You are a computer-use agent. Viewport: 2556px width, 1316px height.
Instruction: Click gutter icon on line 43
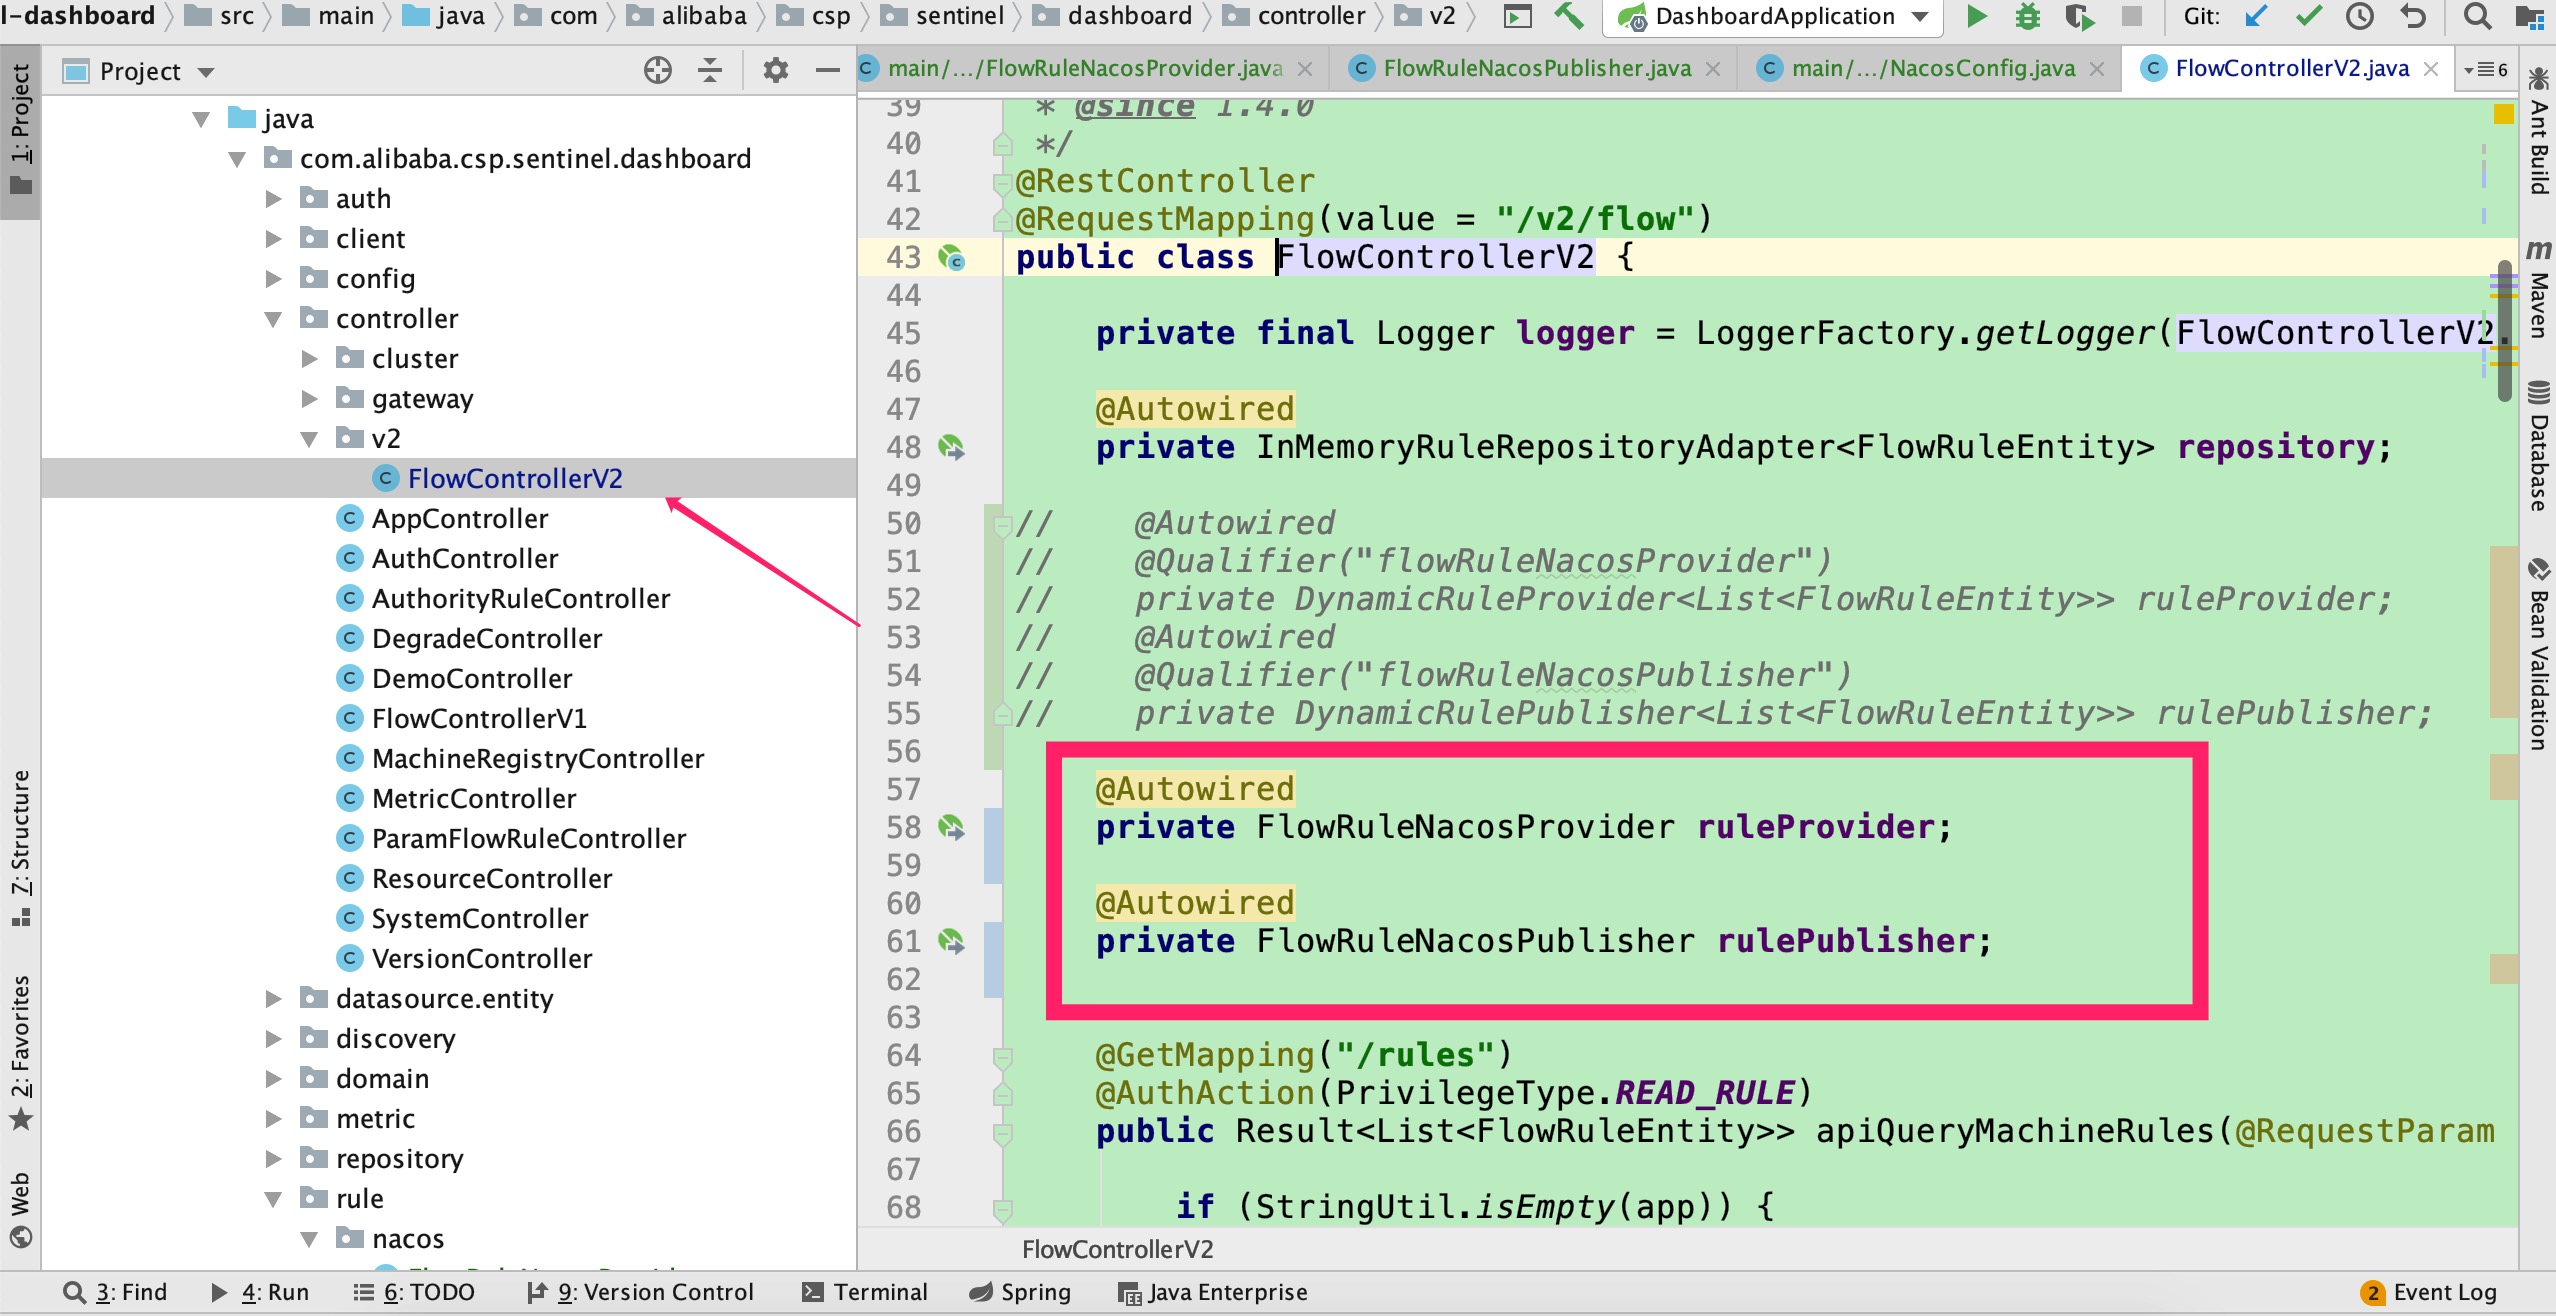click(951, 258)
